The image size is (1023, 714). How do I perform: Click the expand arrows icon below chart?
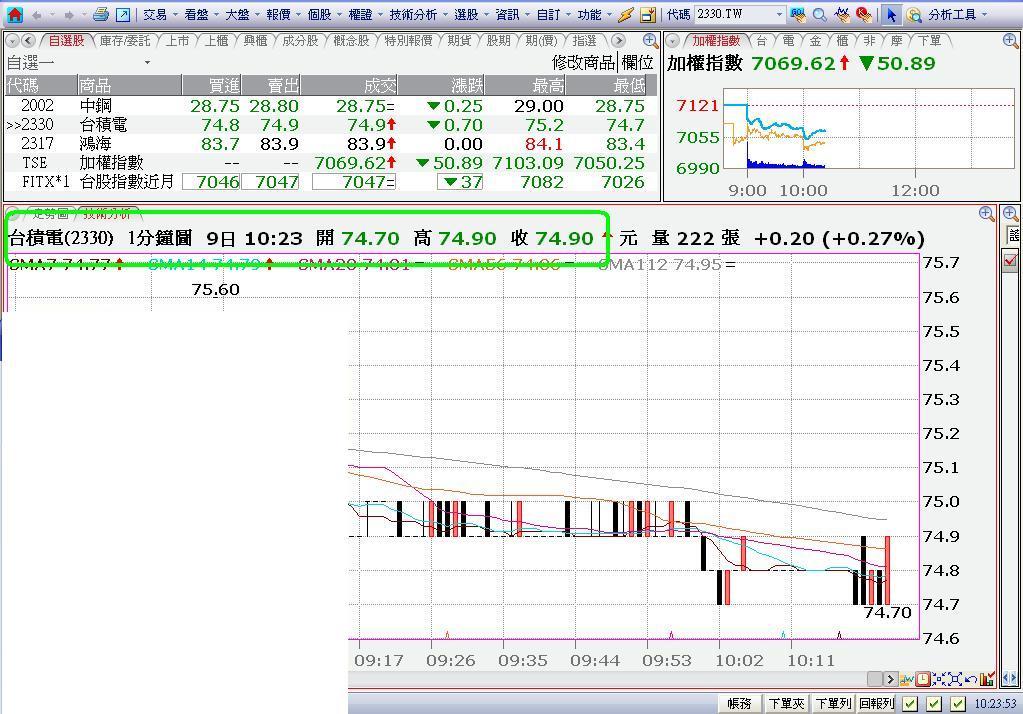click(955, 679)
